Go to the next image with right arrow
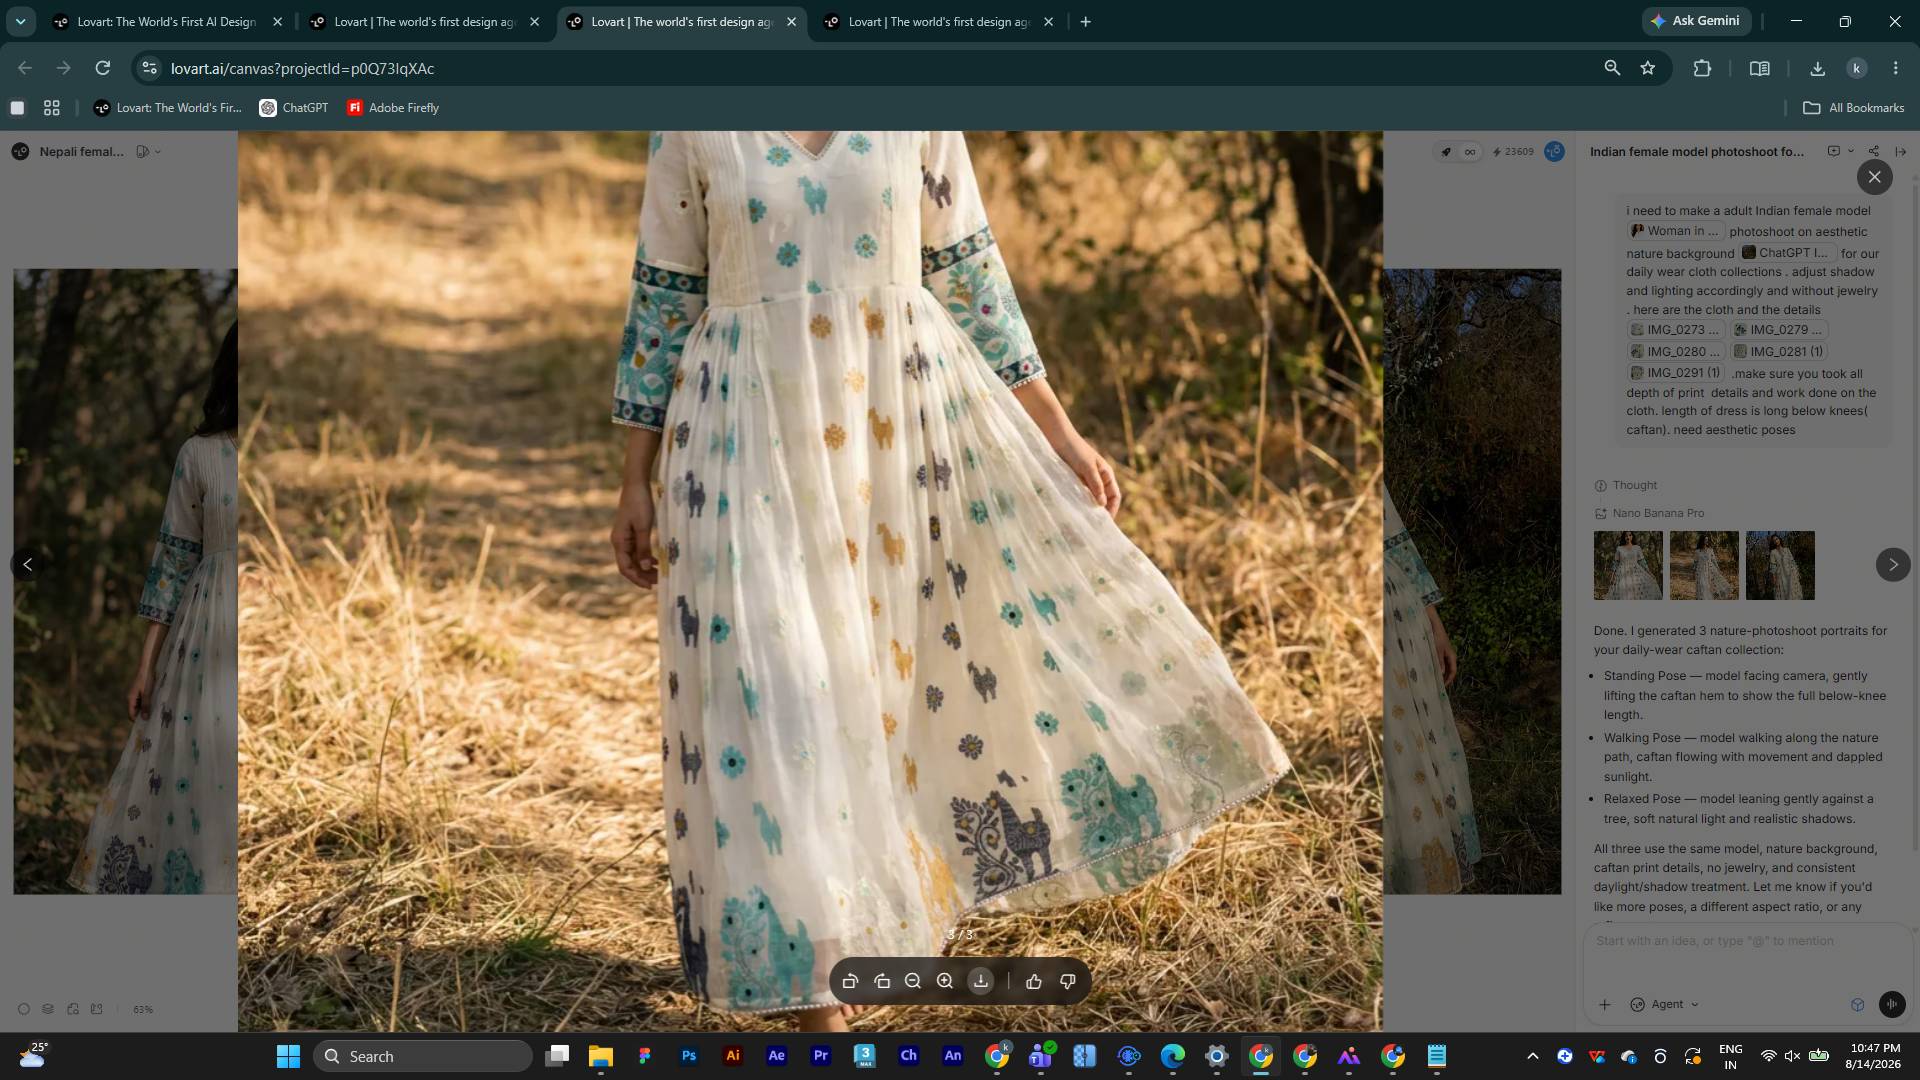The image size is (1920, 1080). (x=1893, y=564)
